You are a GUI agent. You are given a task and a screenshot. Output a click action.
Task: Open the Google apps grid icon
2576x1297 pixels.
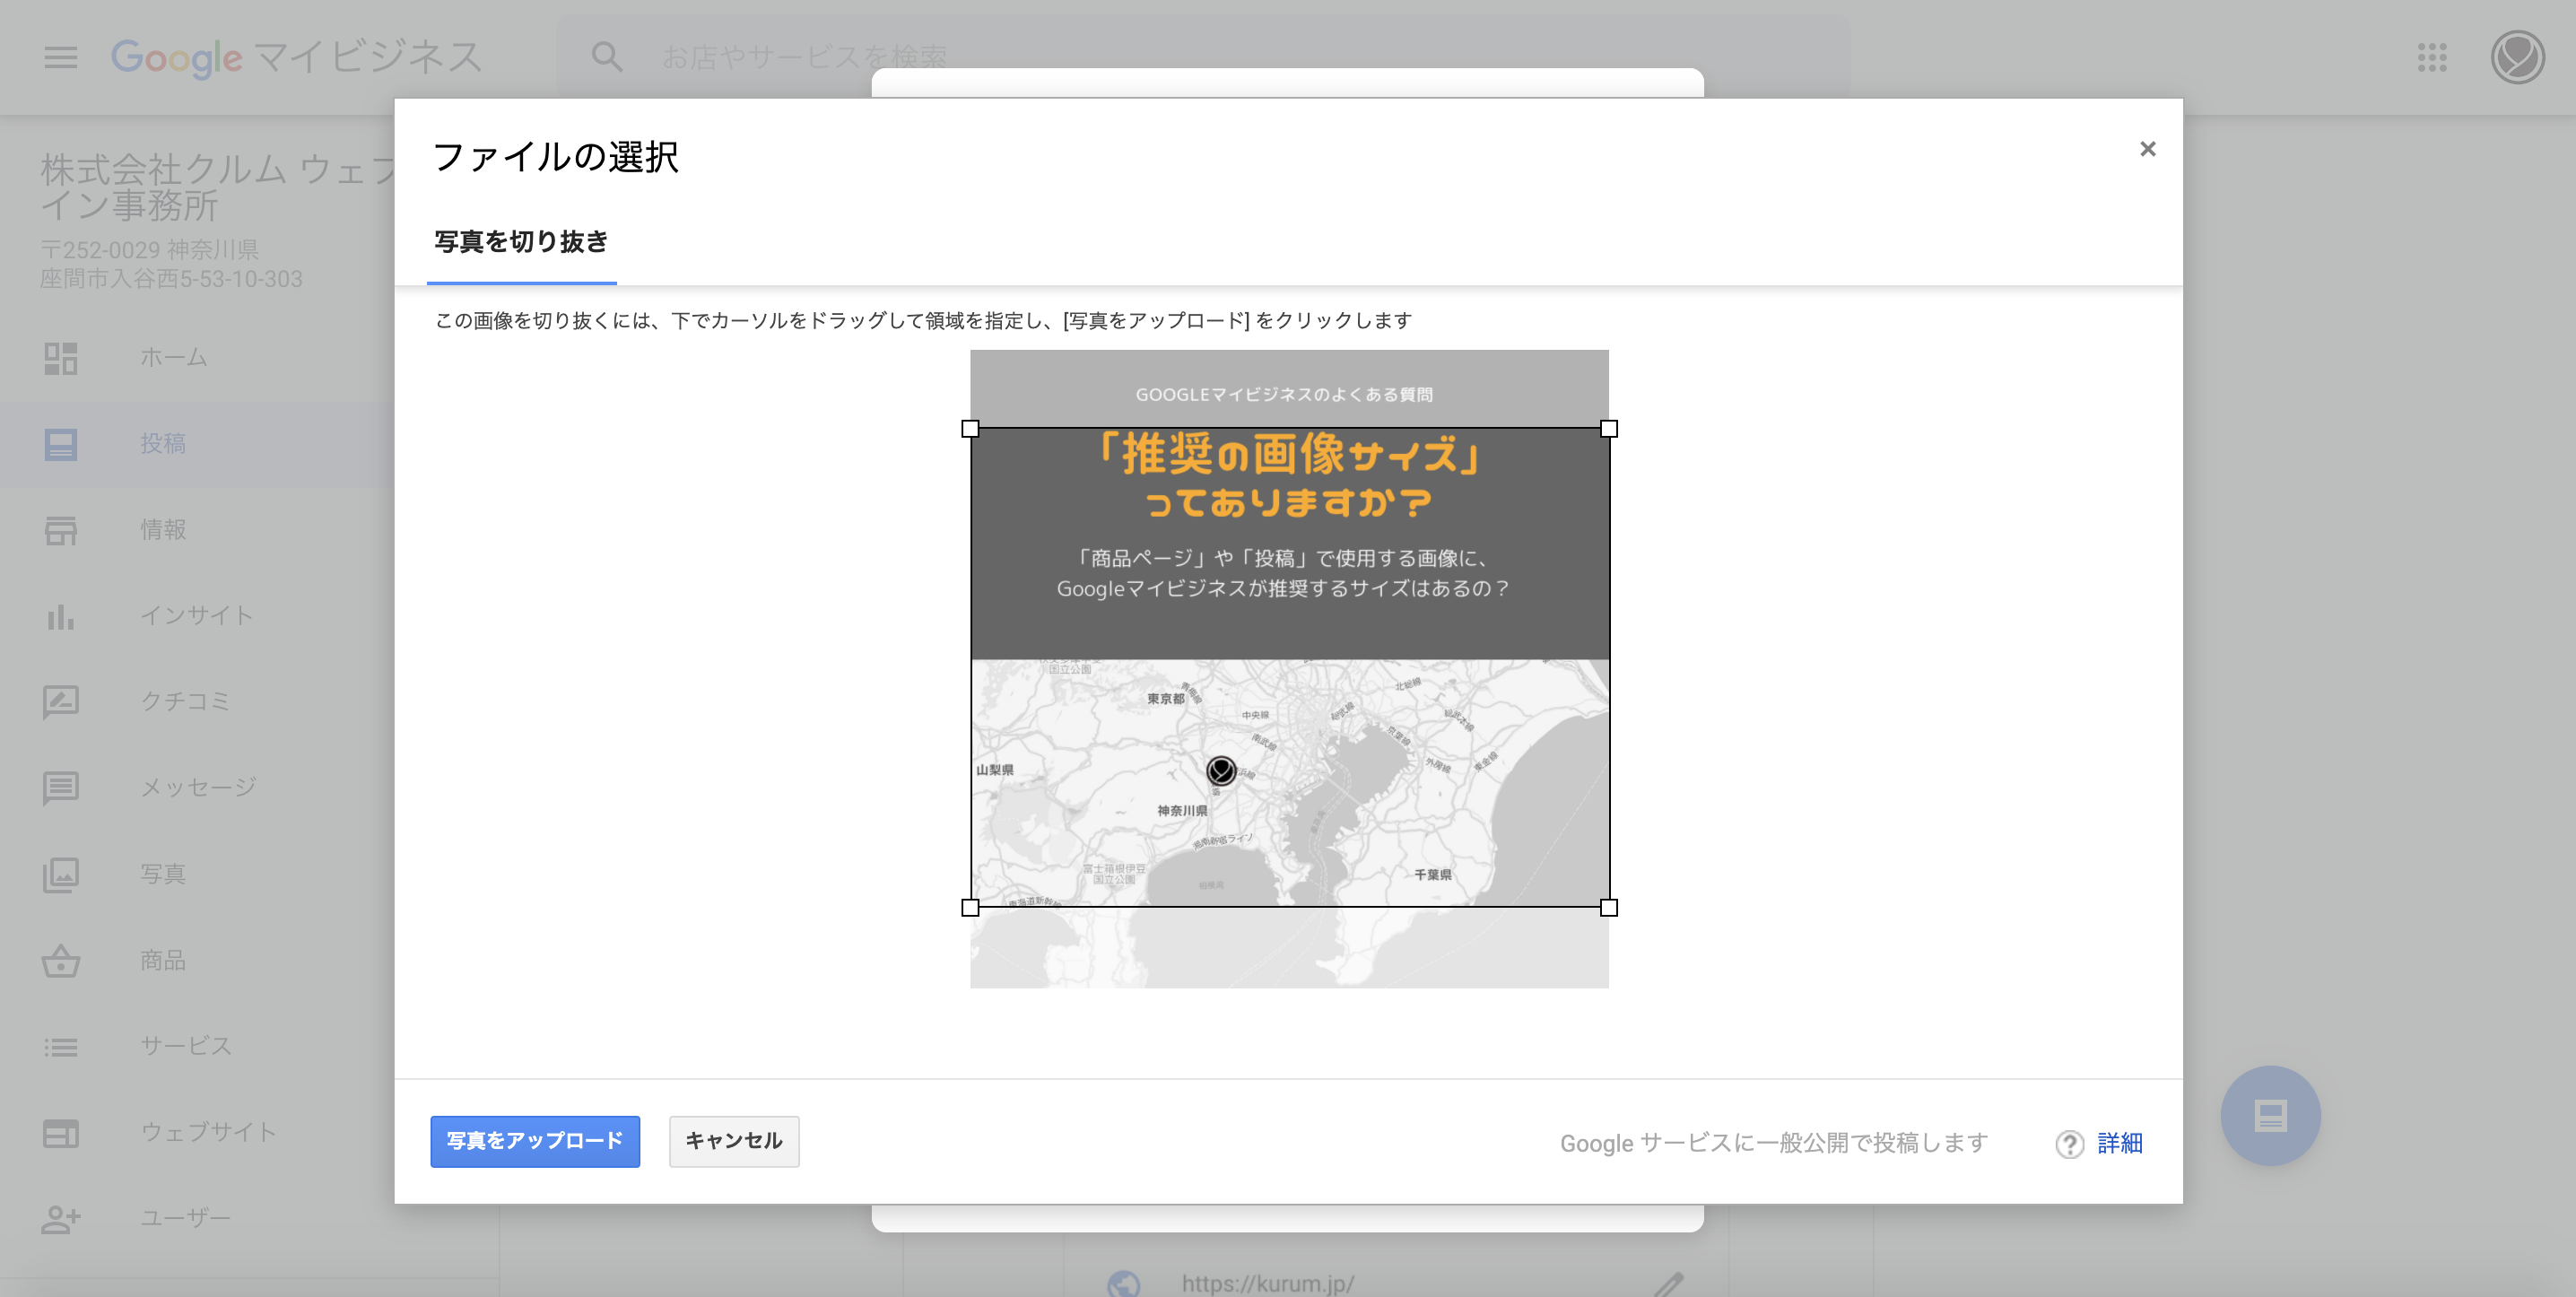pos(2432,57)
